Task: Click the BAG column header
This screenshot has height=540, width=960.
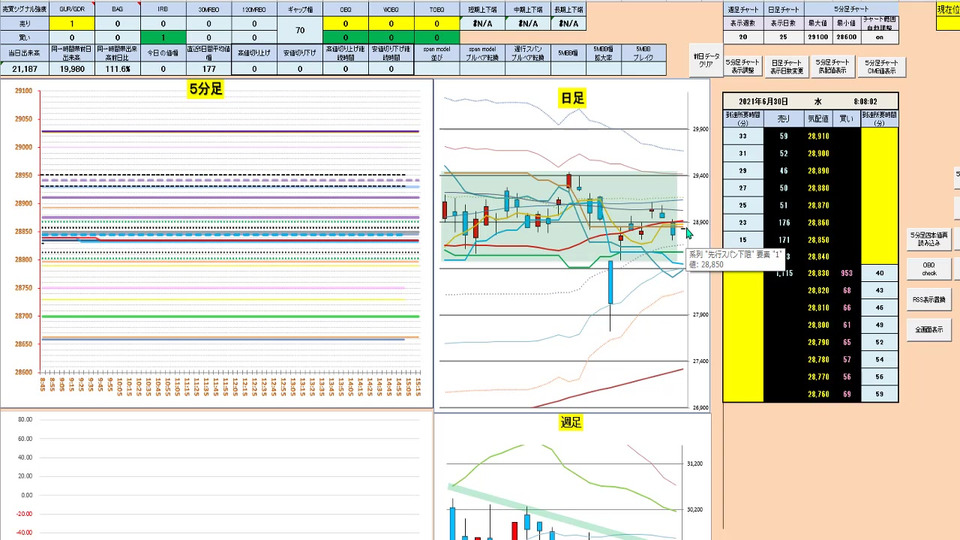Action: (x=118, y=9)
